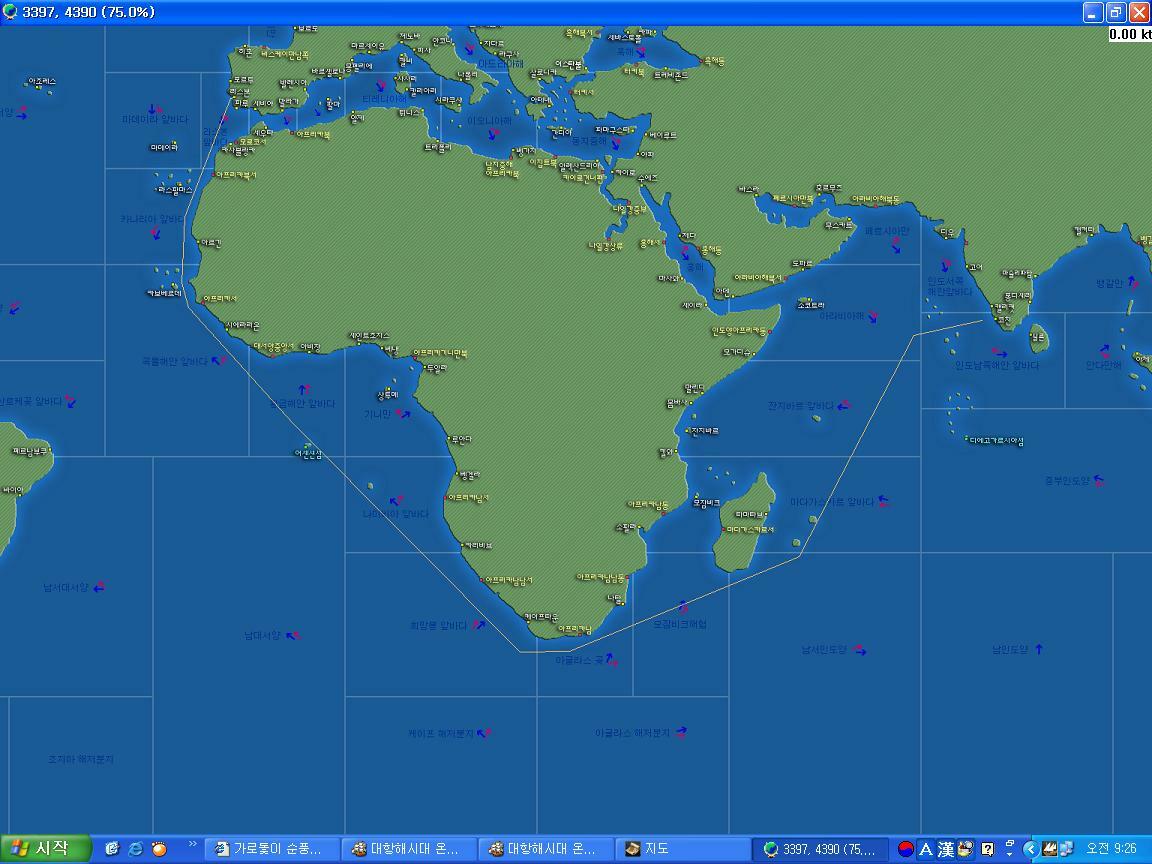Click wind arrow beside 희망봉 앞바다
Screen dimensions: 1152x864
pyautogui.click(x=479, y=625)
